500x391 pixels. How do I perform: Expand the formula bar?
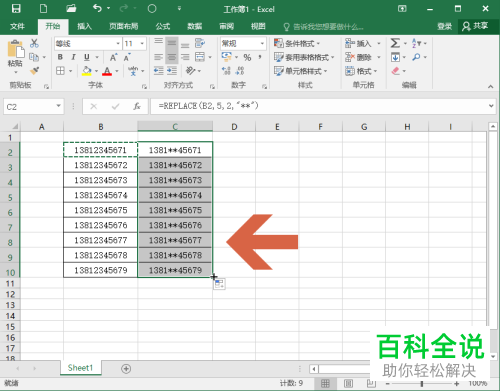[x=491, y=106]
